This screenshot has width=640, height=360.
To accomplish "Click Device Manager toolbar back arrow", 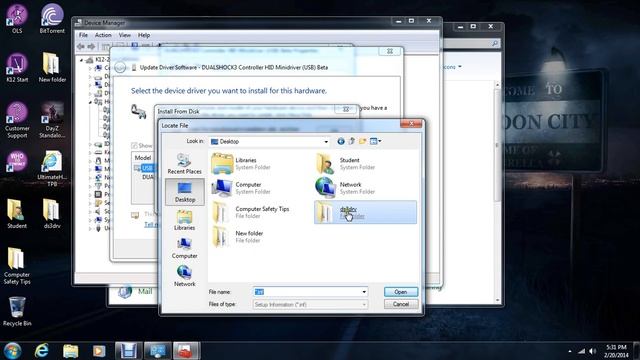I will (x=81, y=47).
